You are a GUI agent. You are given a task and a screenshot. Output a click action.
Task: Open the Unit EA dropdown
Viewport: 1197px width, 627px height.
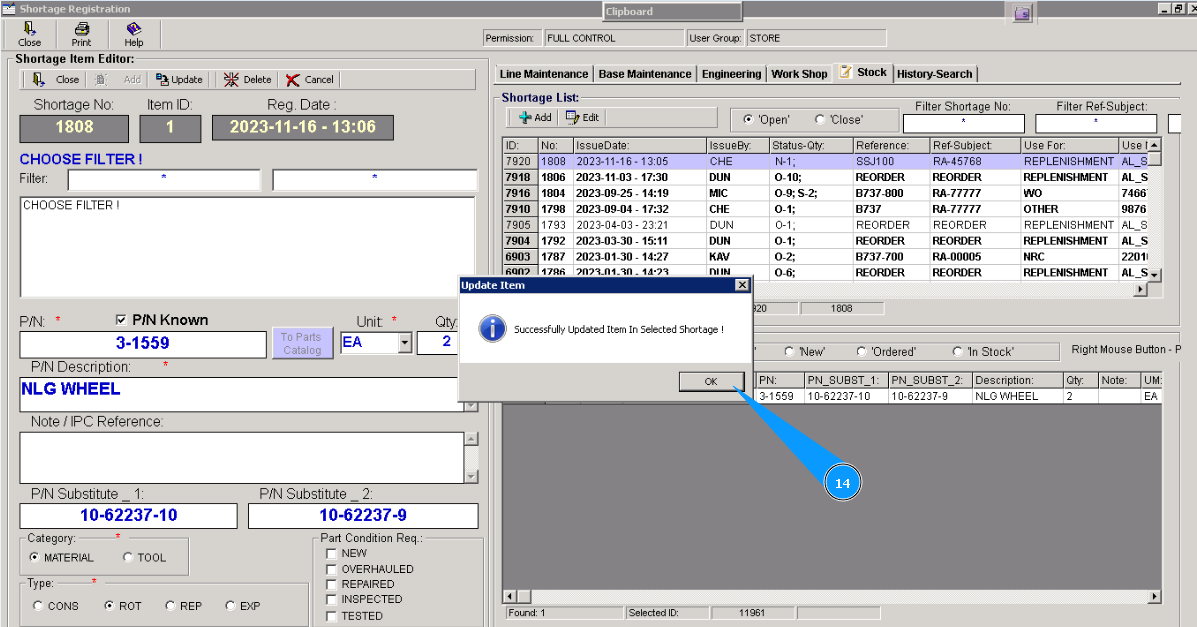[404, 343]
